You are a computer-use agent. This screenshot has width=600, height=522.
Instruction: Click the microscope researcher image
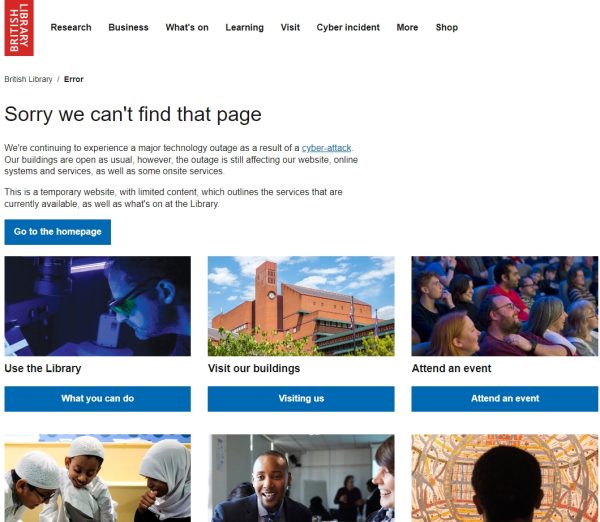click(x=98, y=306)
